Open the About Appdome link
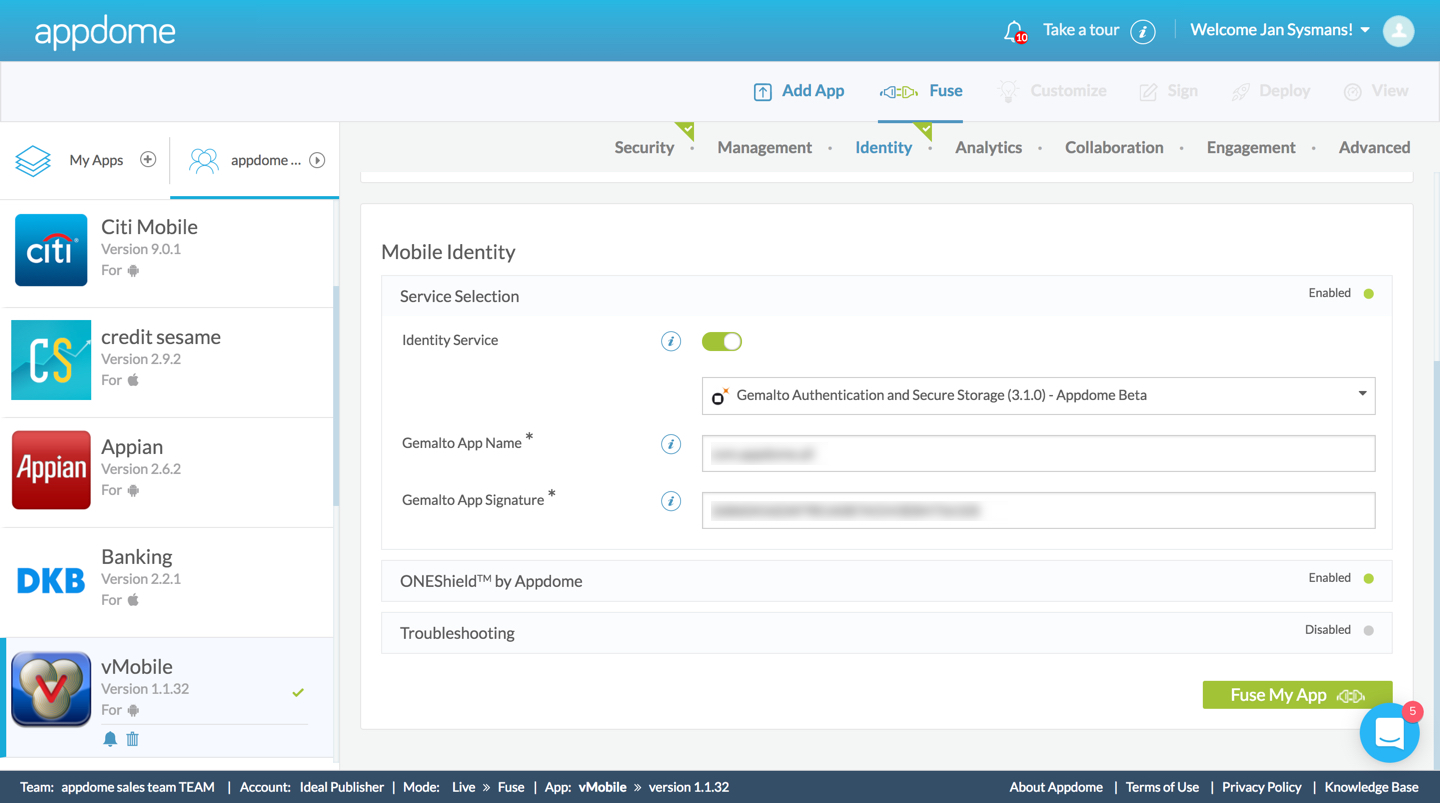The width and height of the screenshot is (1440, 803). click(x=1056, y=787)
